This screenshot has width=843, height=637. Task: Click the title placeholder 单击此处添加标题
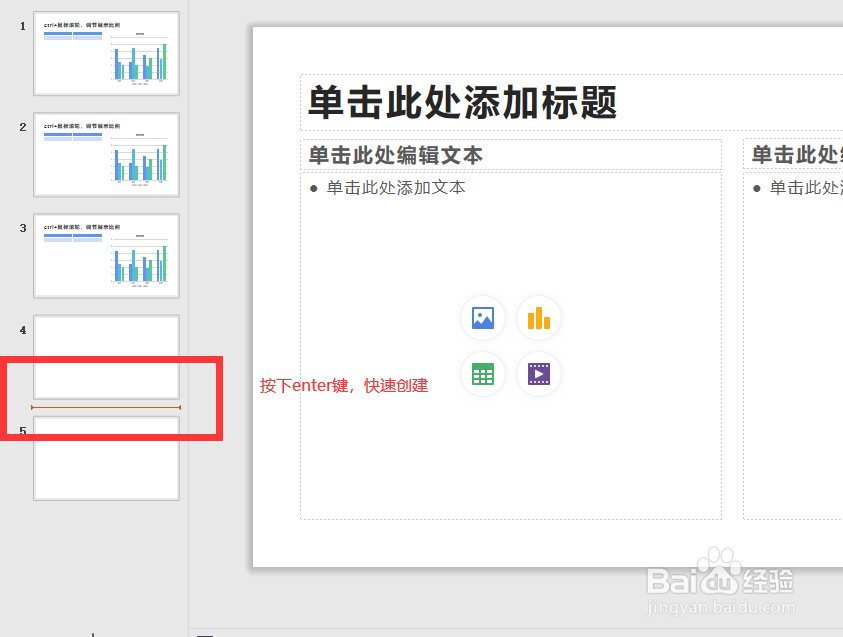(571, 103)
